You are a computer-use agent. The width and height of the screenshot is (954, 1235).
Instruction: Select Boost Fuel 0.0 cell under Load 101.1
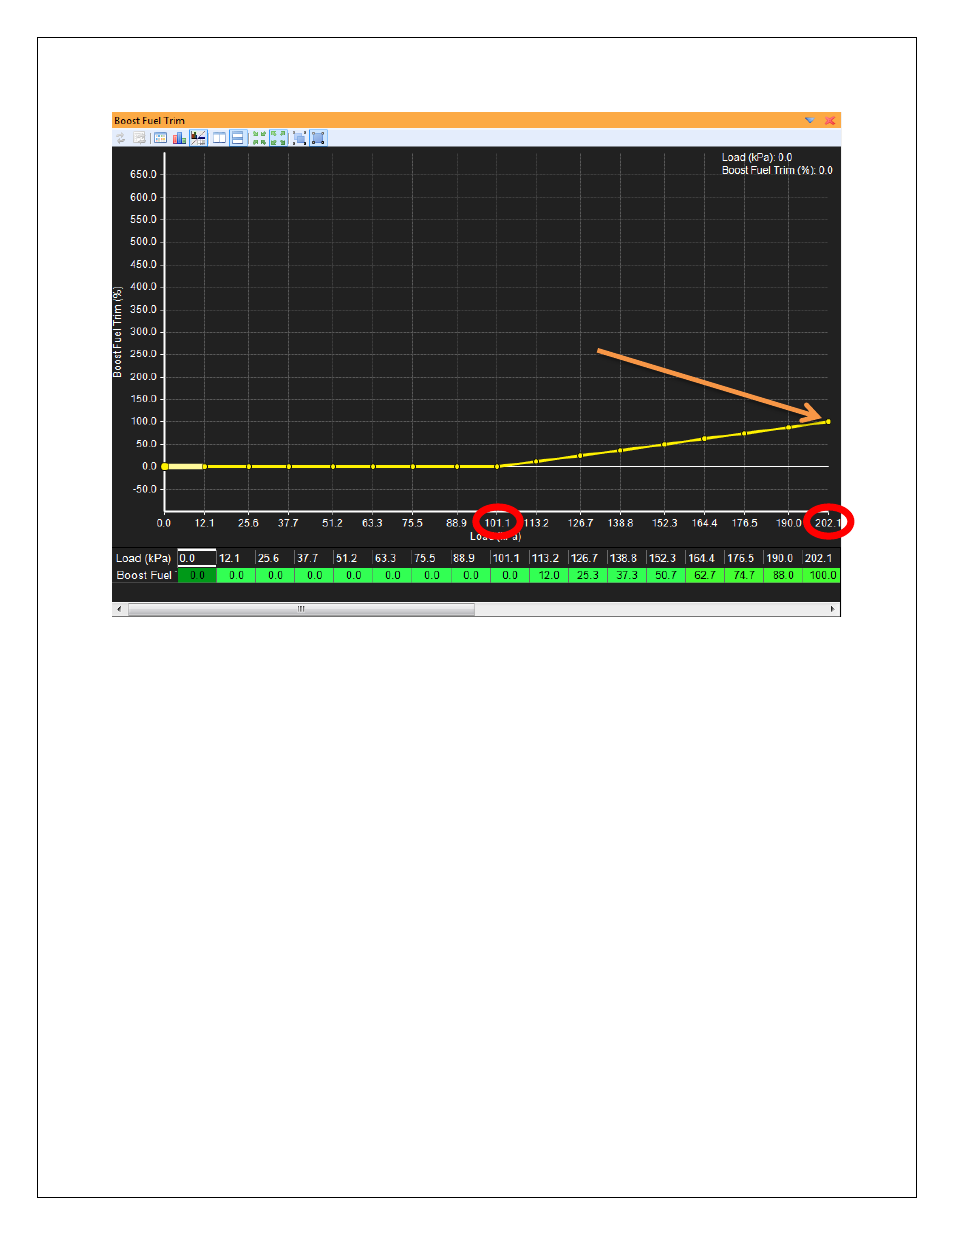coord(509,575)
